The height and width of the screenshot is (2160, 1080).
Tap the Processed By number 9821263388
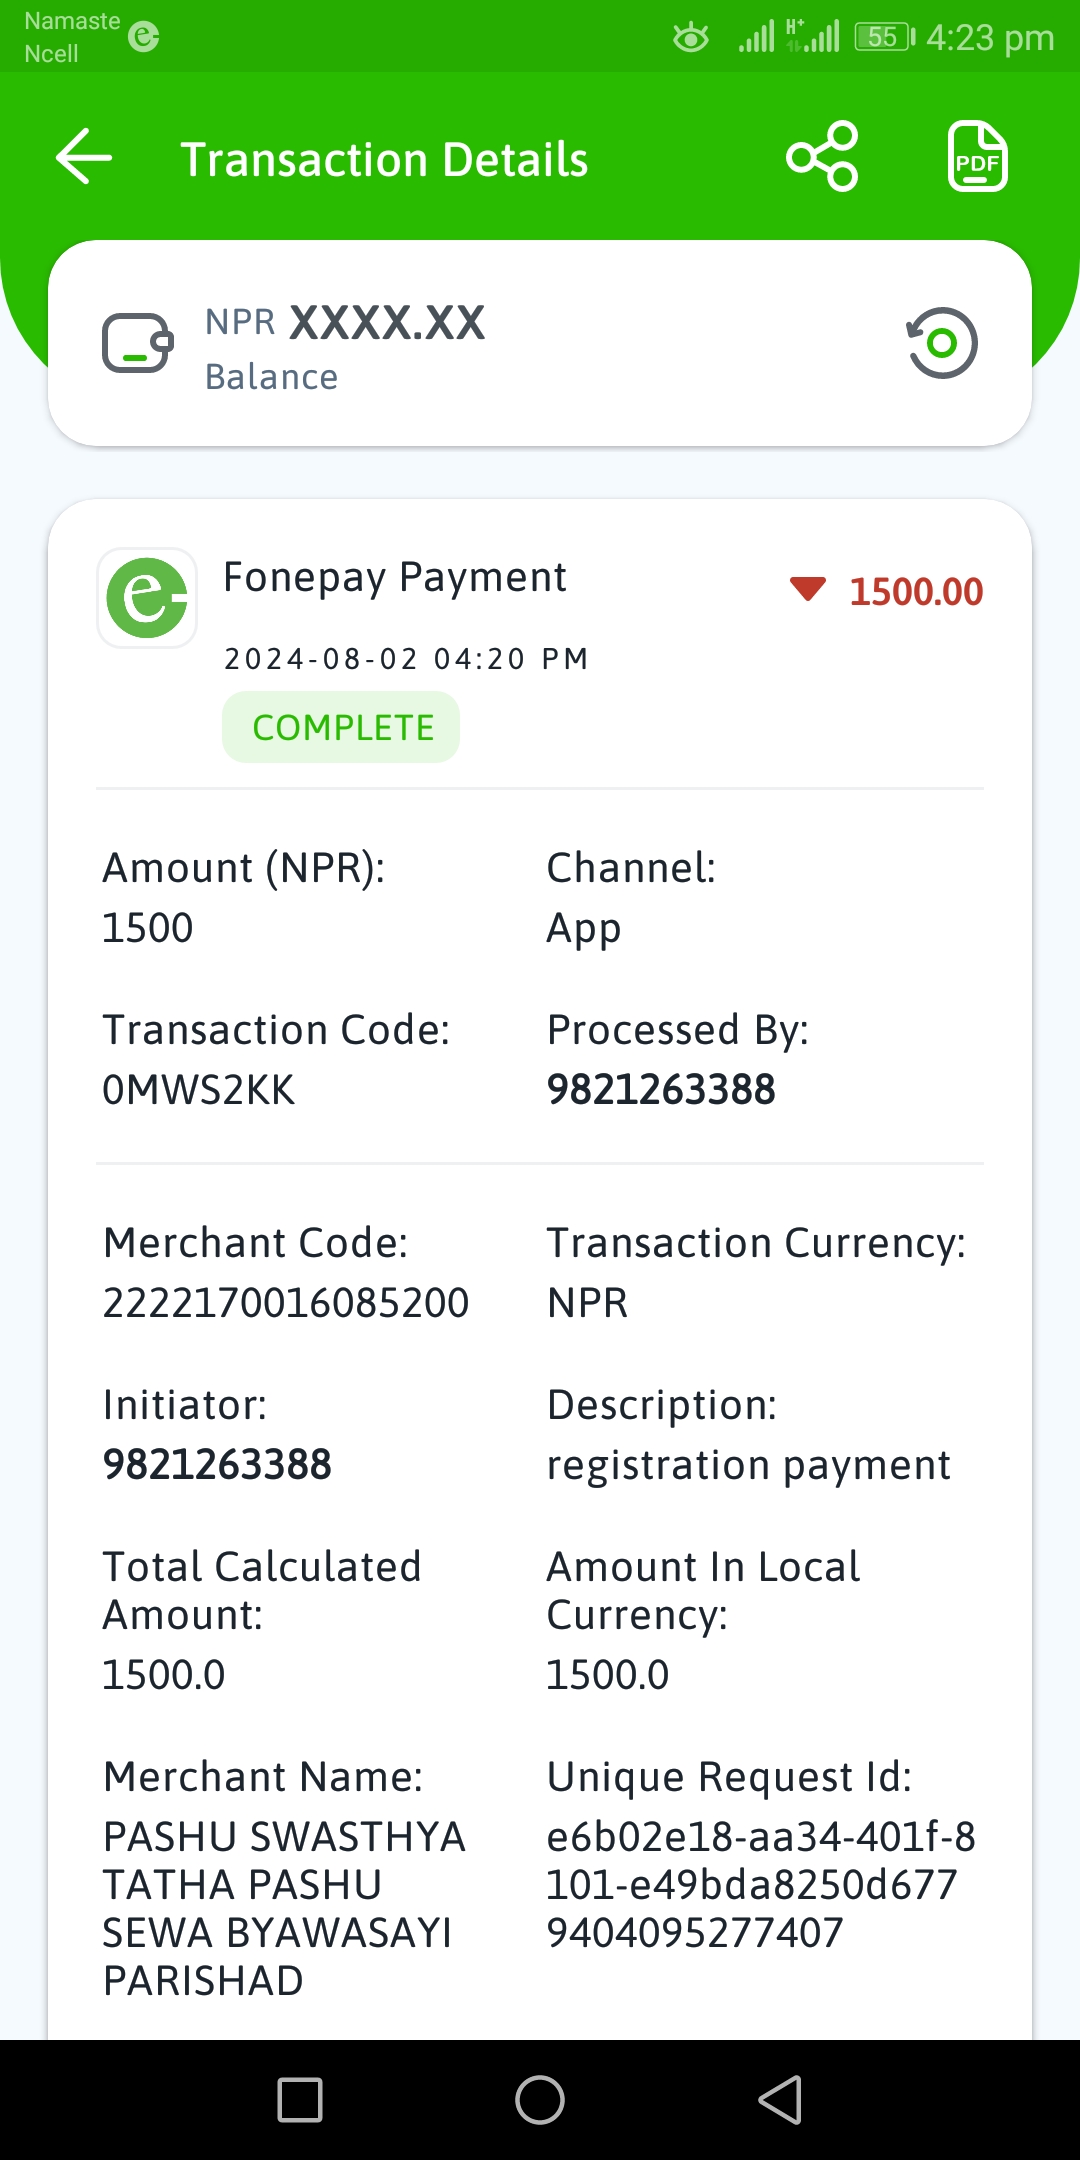661,1090
